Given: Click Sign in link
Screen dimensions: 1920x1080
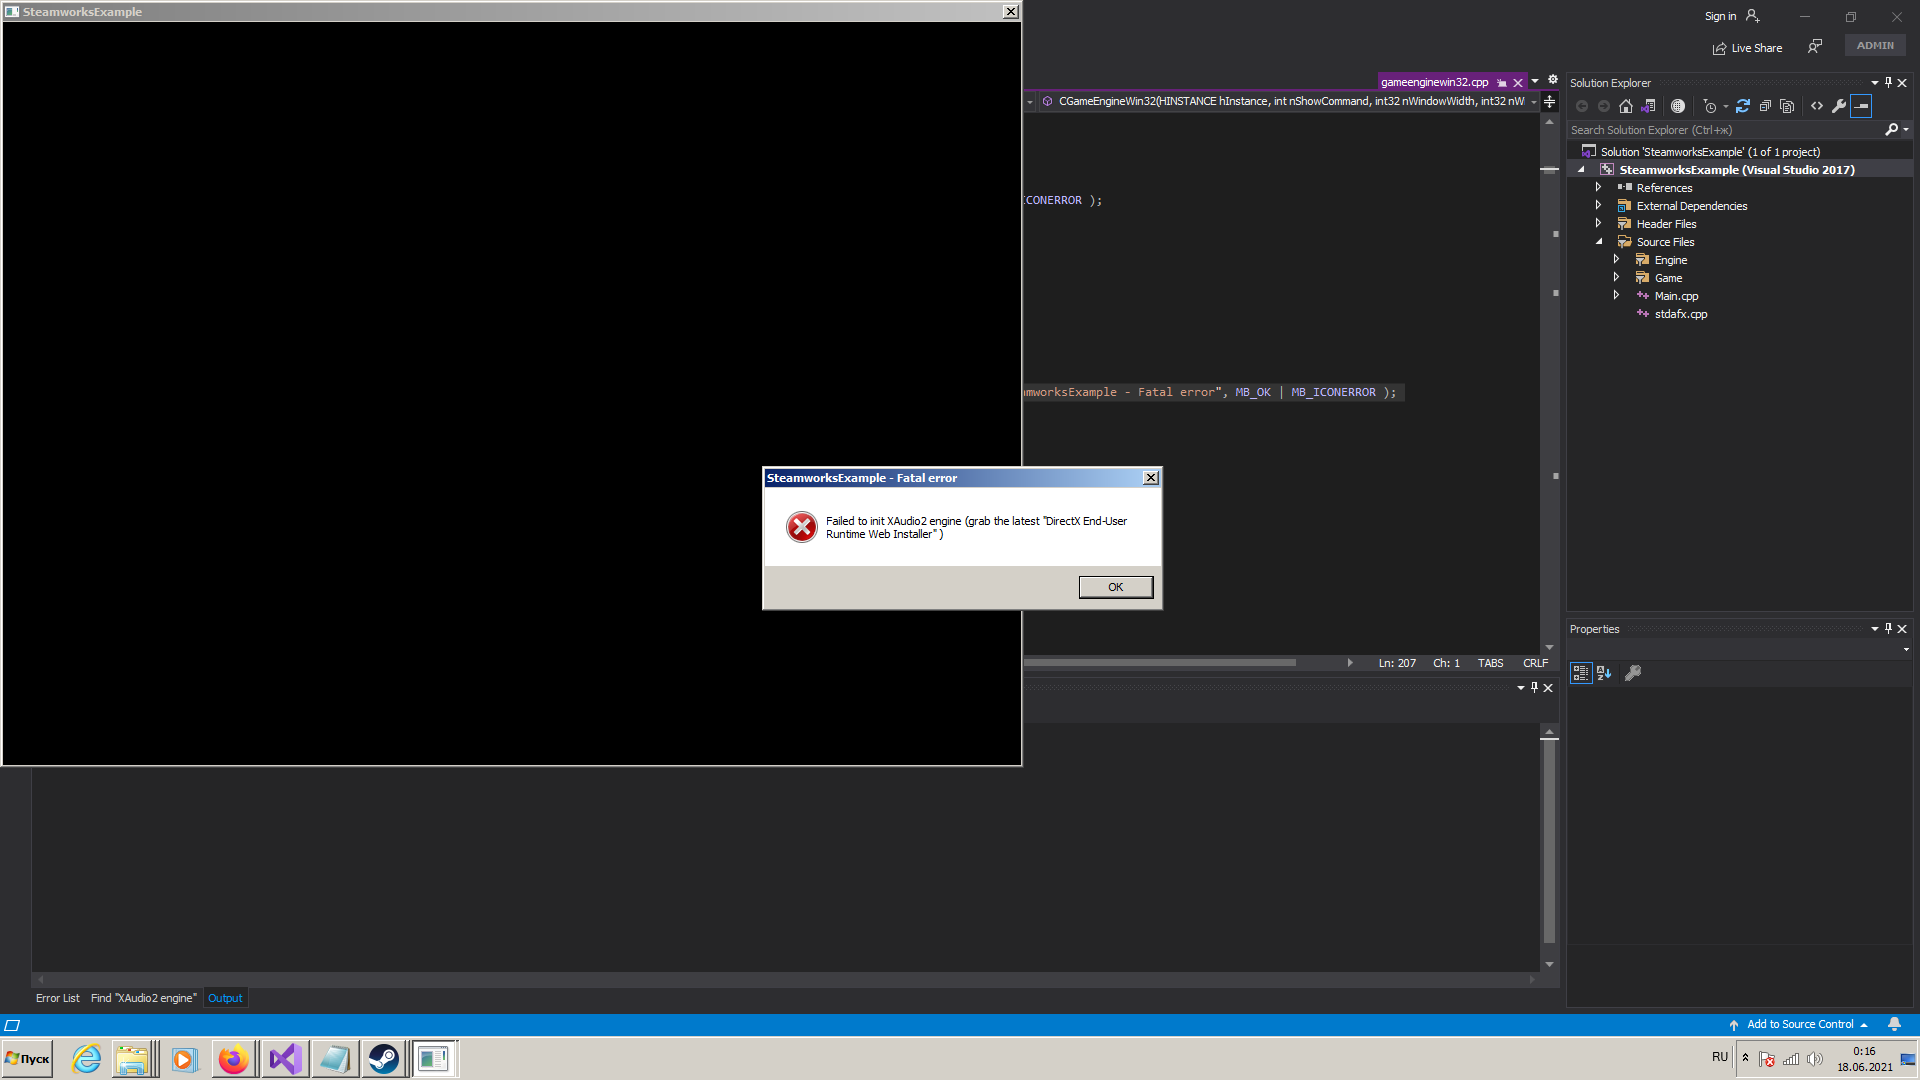Looking at the screenshot, I should 1720,16.
